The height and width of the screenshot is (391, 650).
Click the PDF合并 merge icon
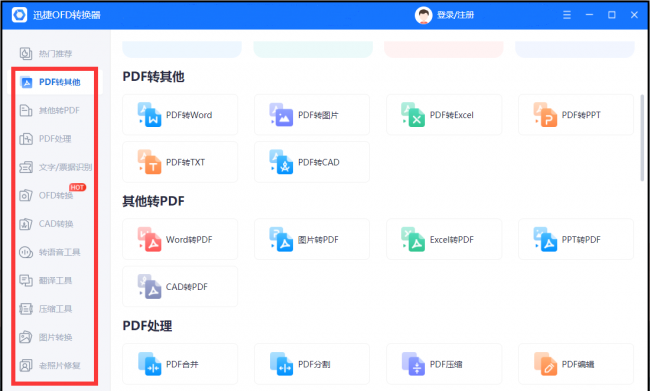149,364
